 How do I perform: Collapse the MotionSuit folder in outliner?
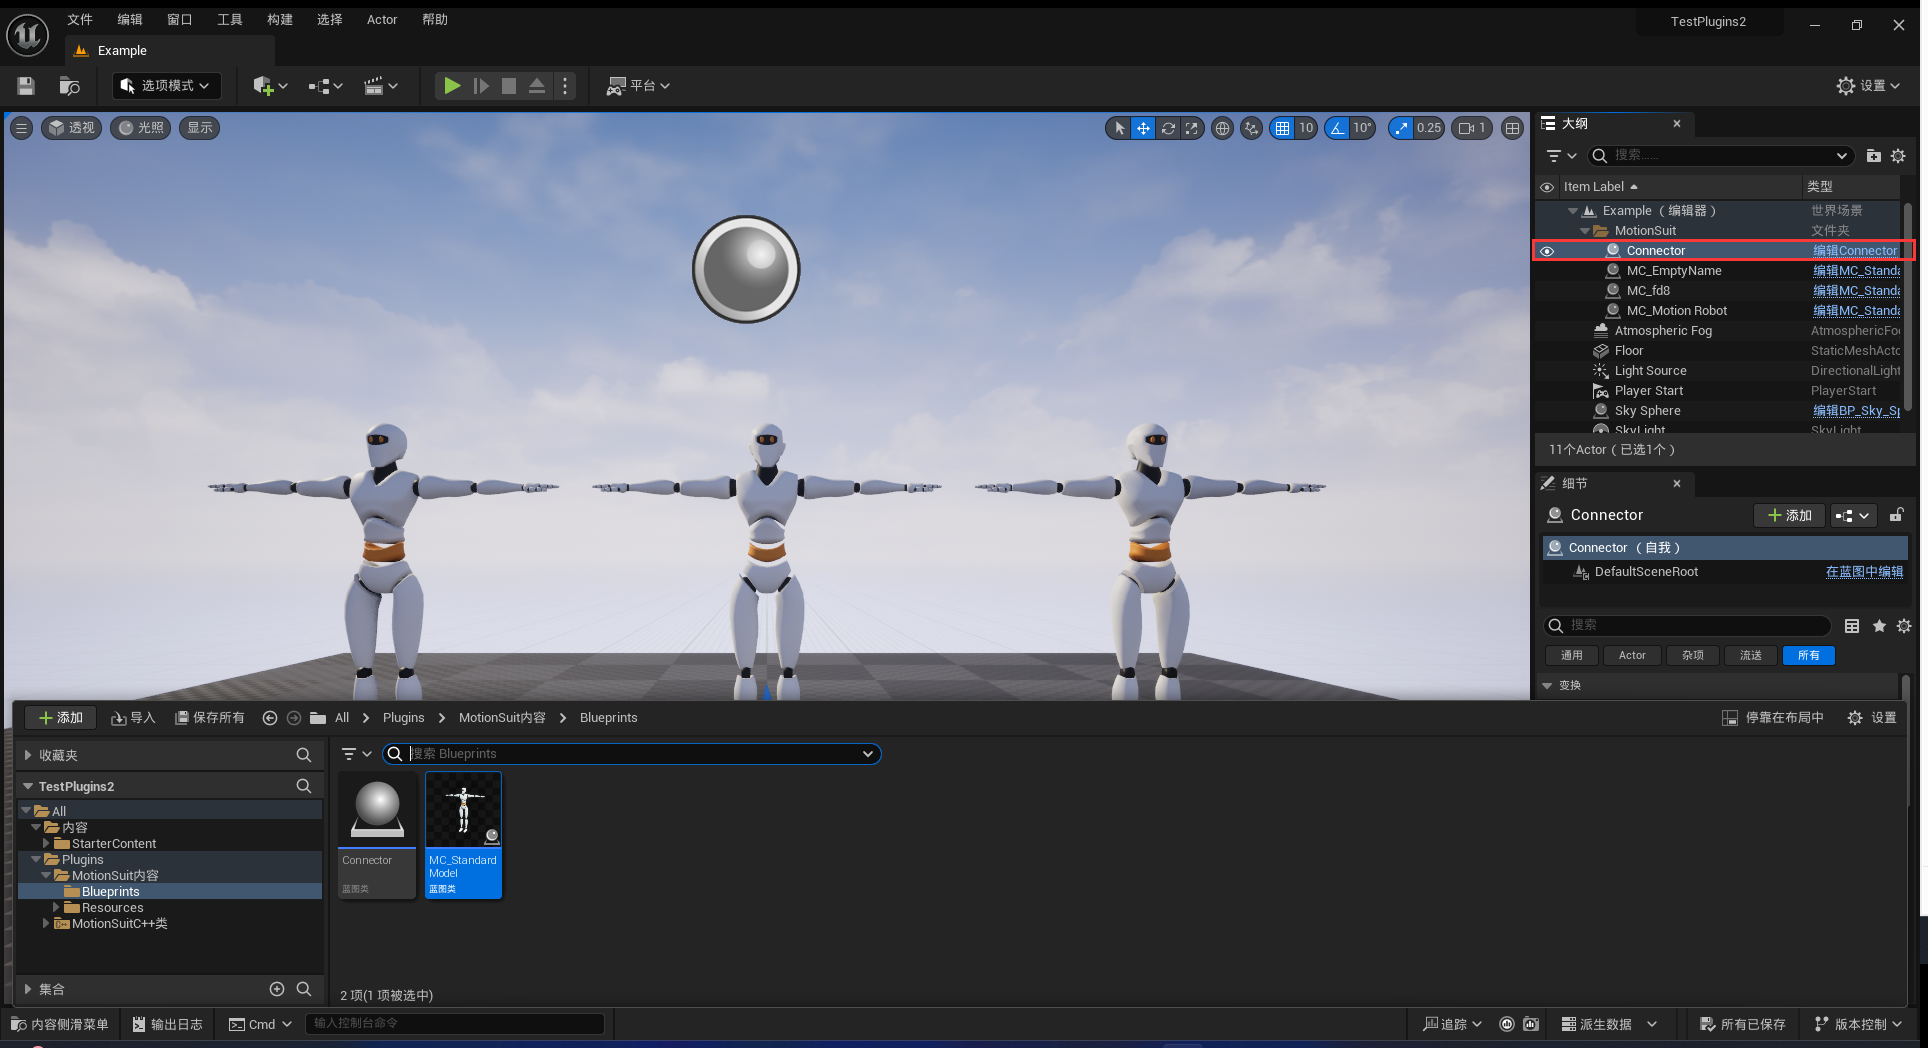[x=1585, y=231]
